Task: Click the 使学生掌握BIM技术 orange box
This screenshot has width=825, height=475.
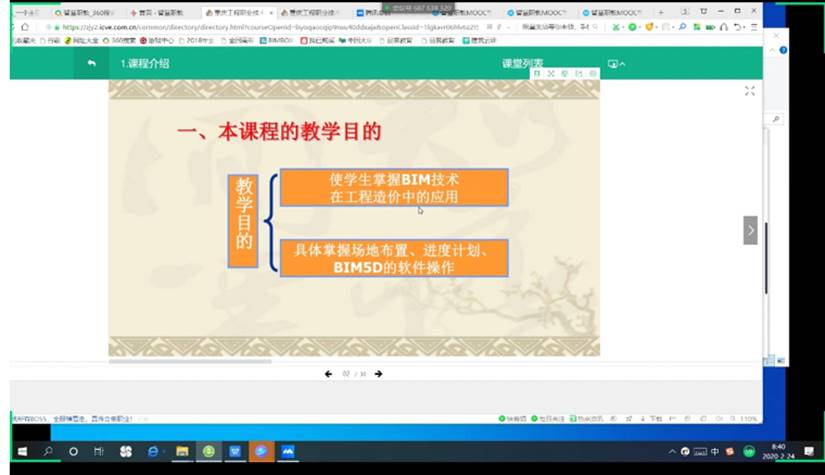Action: (x=394, y=187)
